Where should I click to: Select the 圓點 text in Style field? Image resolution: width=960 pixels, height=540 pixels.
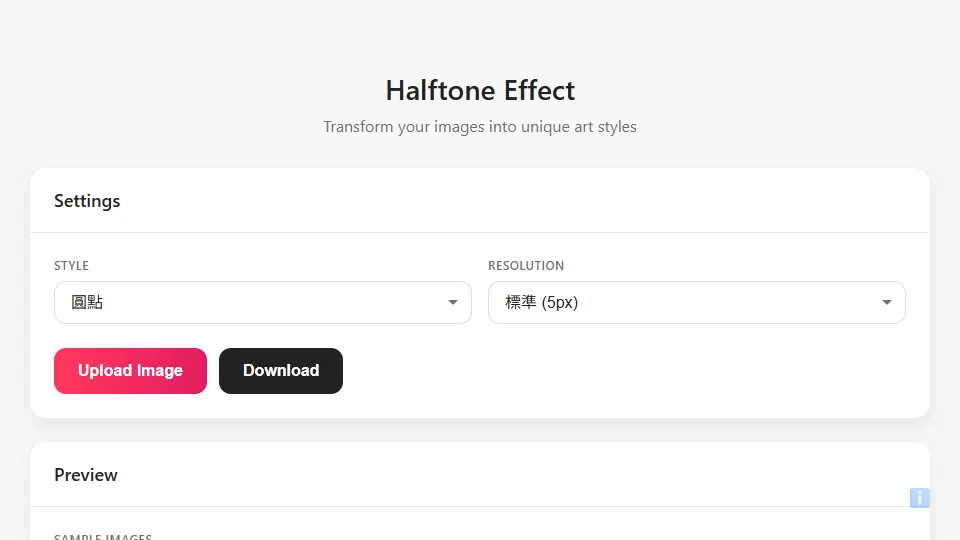(x=87, y=302)
